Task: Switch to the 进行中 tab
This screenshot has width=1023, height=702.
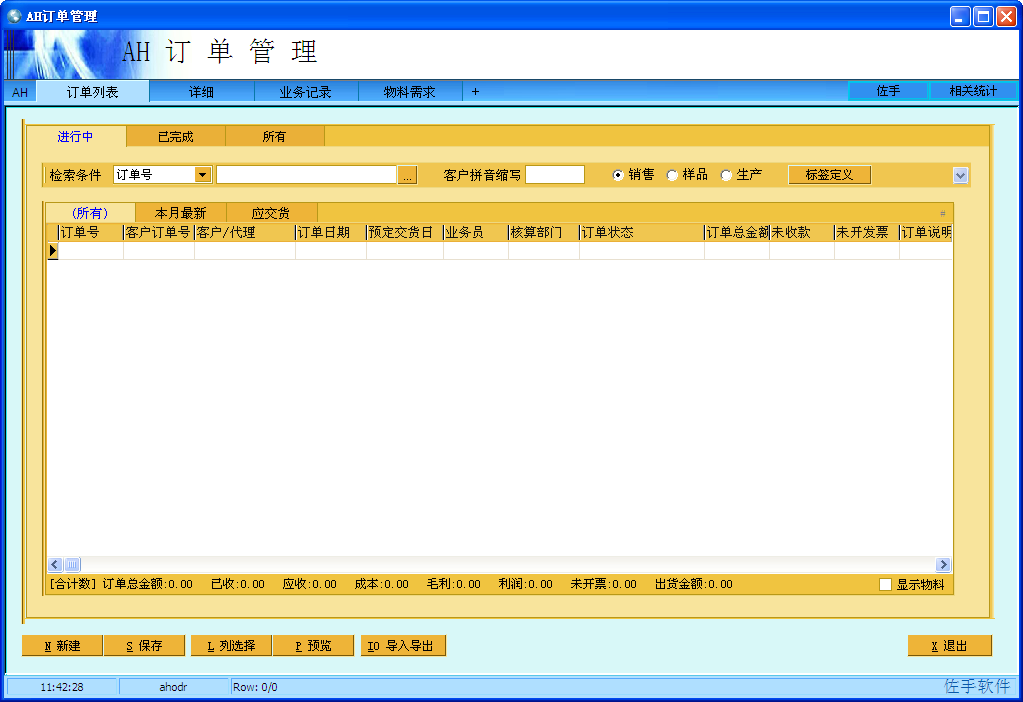Action: click(76, 137)
